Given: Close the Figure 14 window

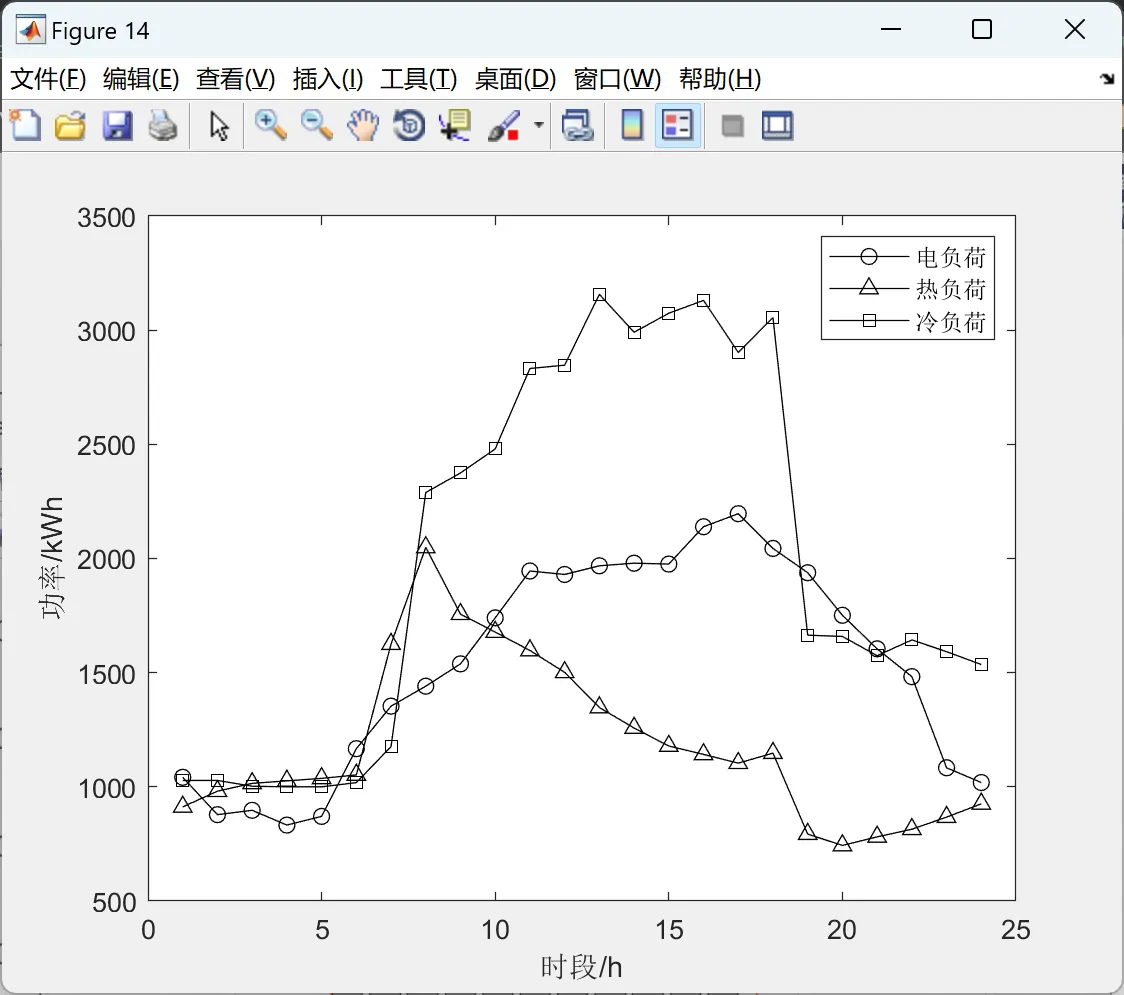Looking at the screenshot, I should (x=1075, y=29).
